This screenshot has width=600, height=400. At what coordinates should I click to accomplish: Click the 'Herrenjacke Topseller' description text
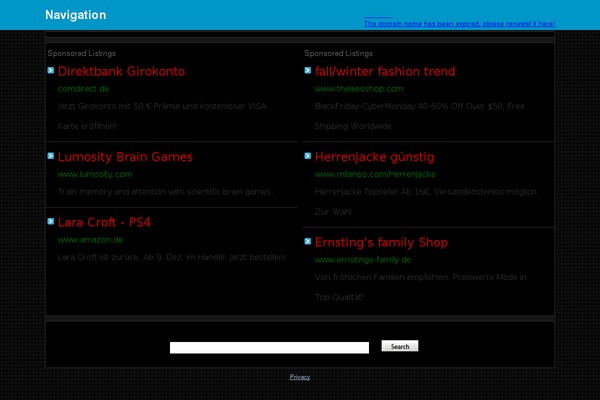(x=426, y=202)
